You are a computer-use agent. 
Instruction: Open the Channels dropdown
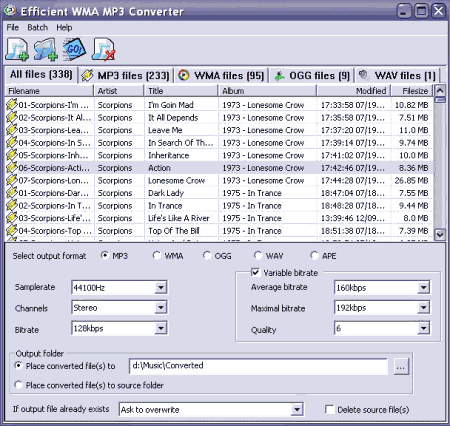[x=161, y=308]
